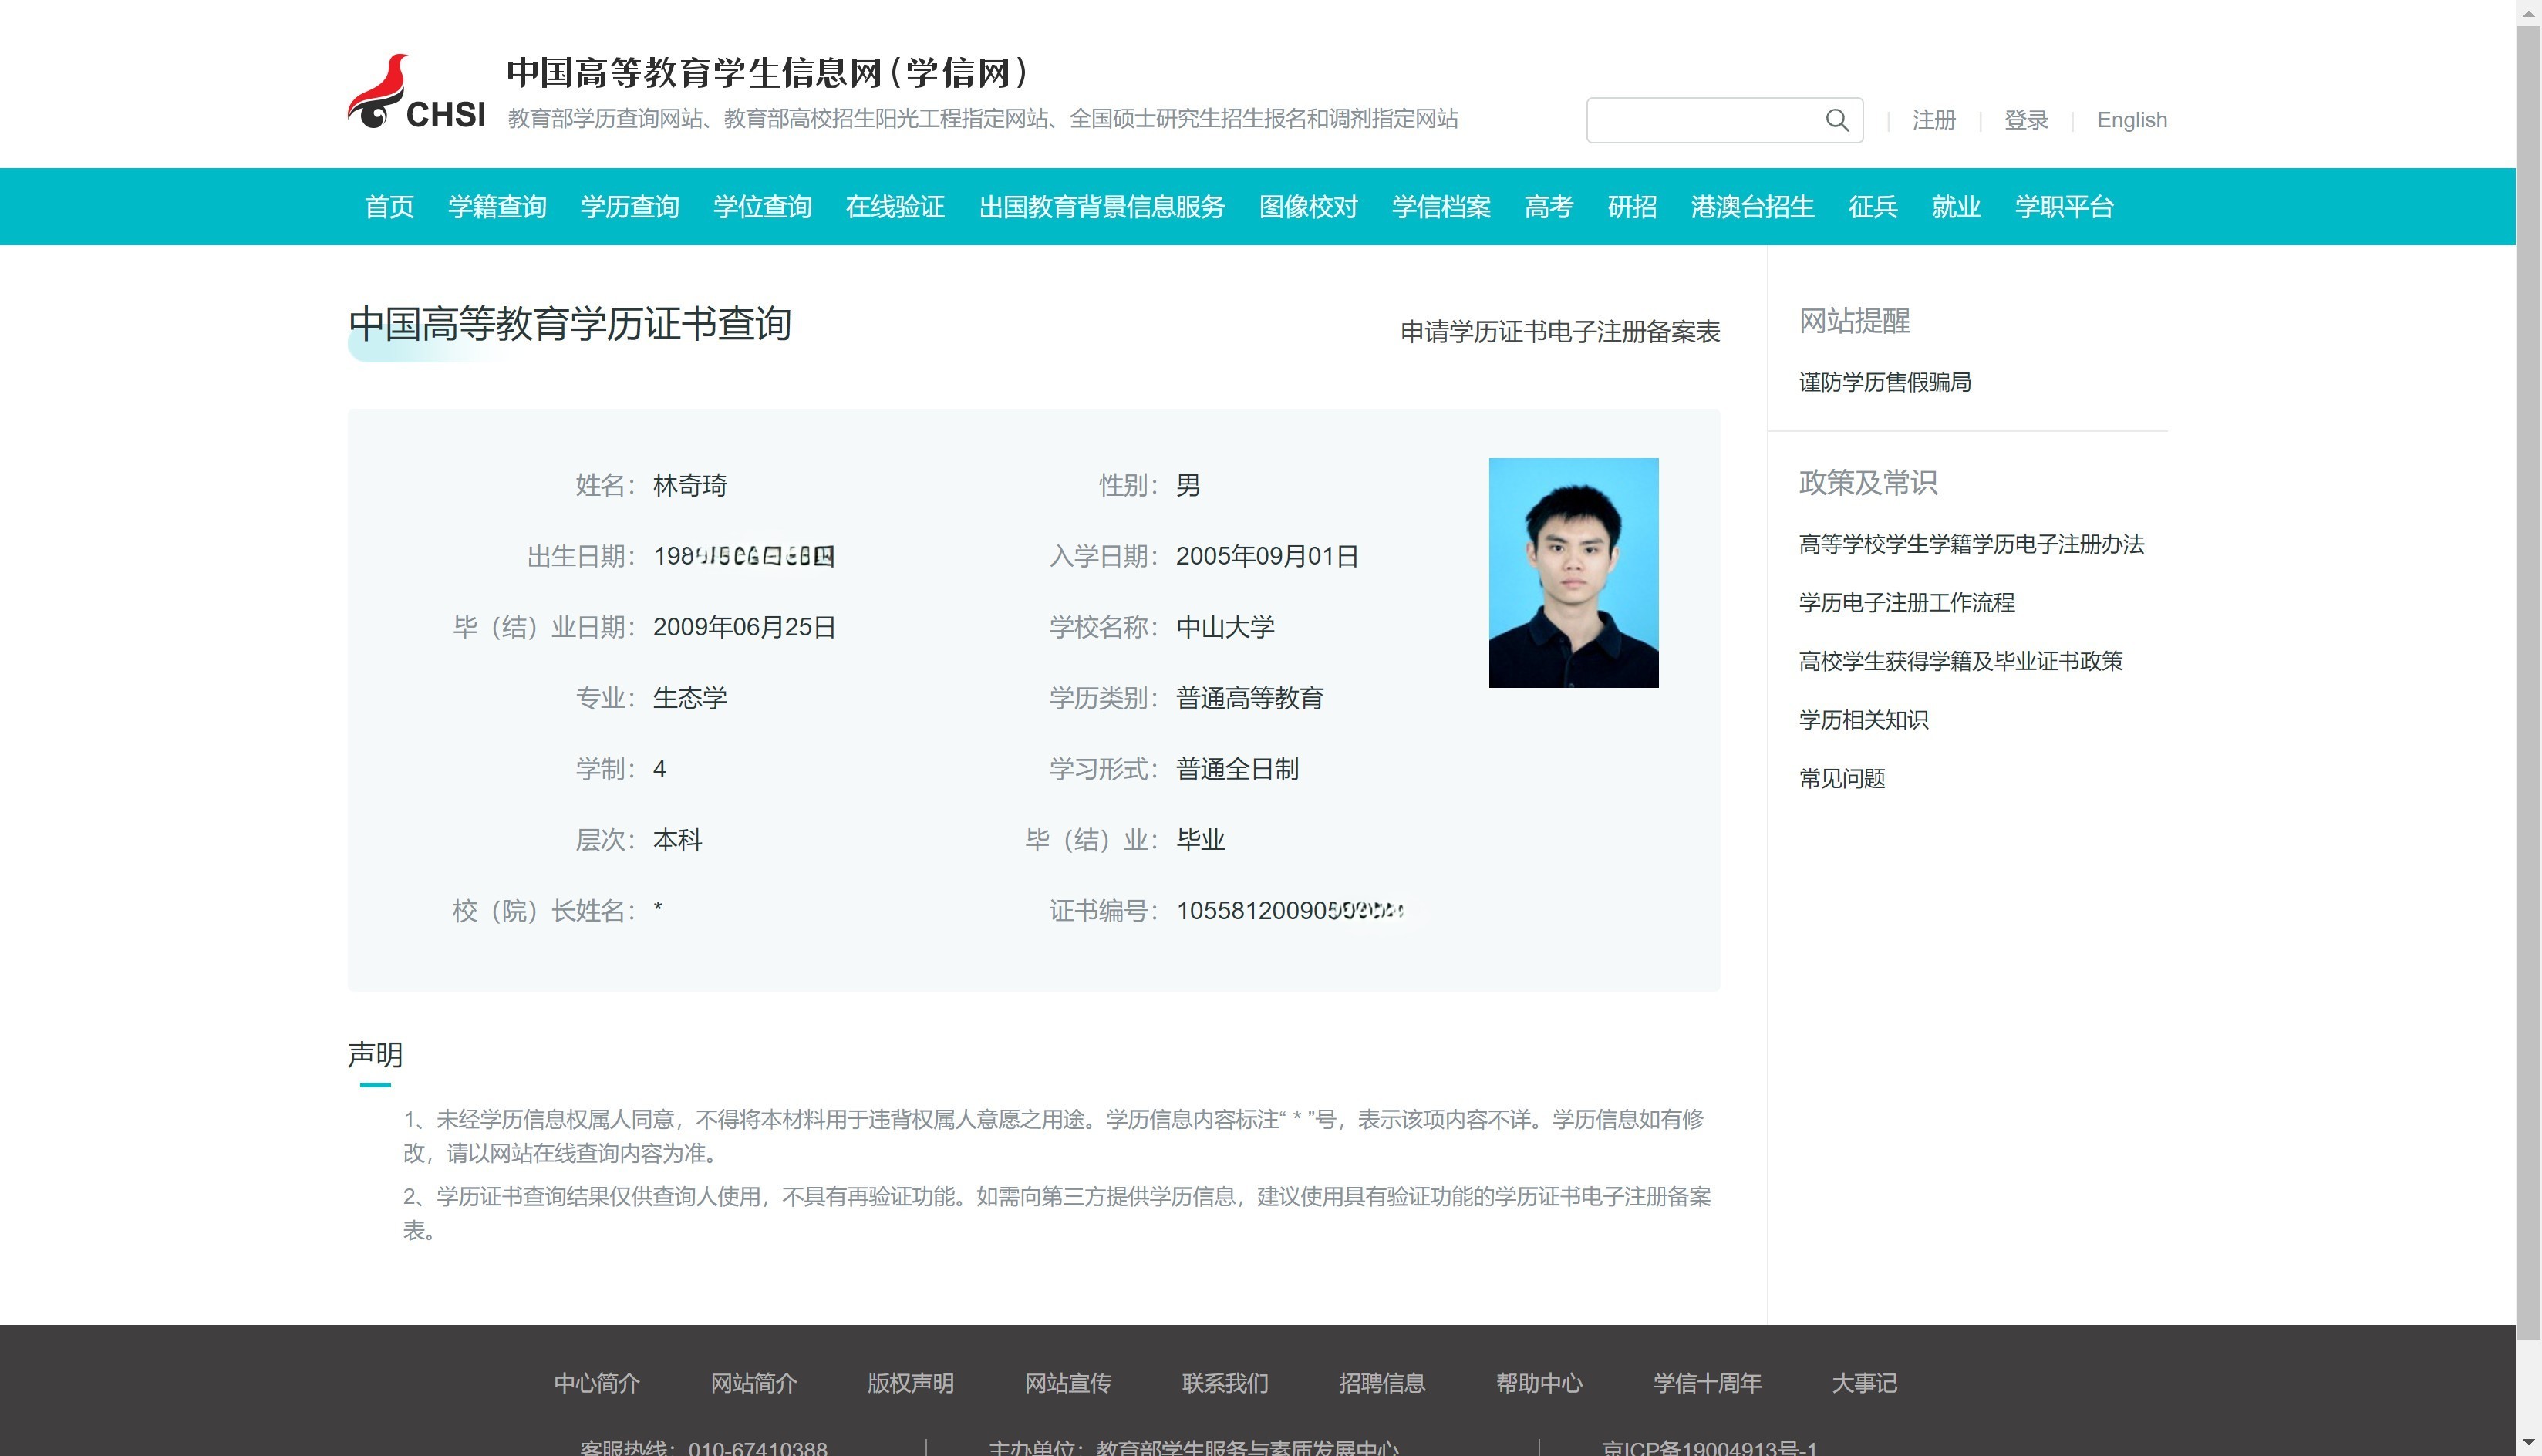Go to 首页 in navigation bar

tap(389, 207)
